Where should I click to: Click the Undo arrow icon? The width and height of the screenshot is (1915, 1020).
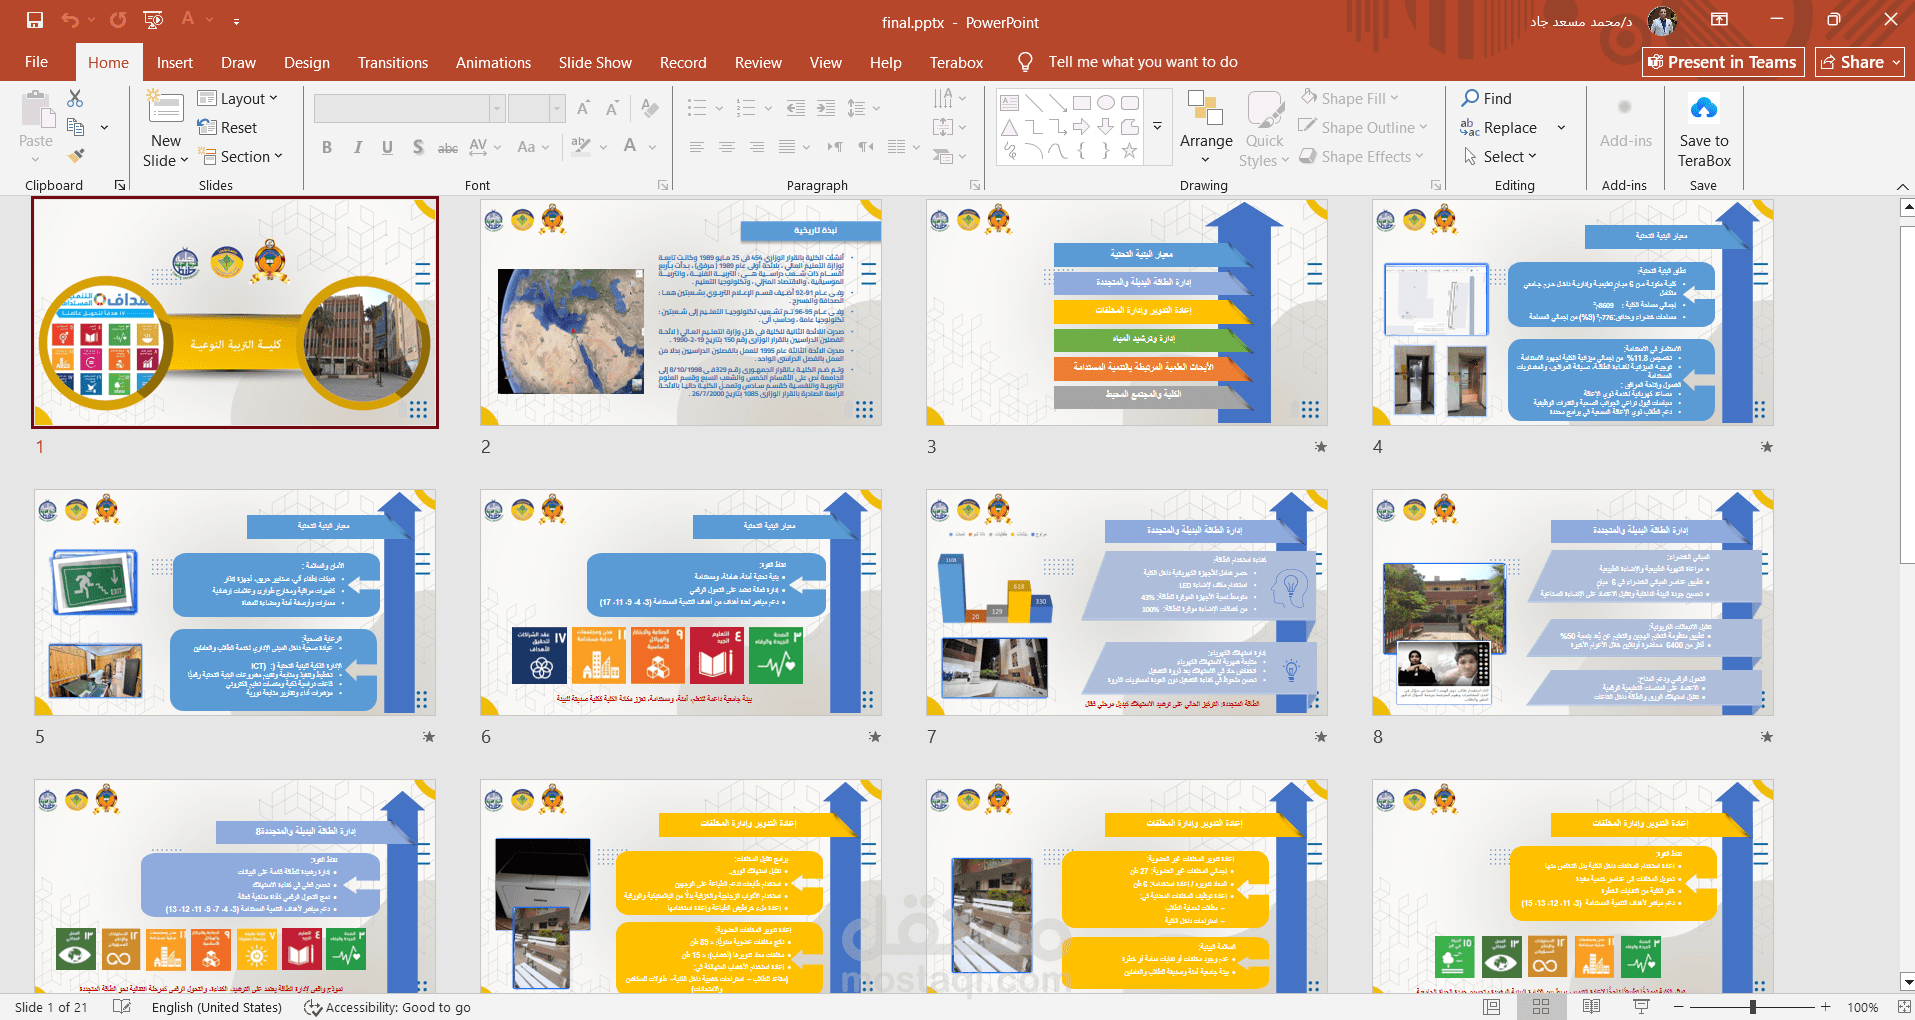pos(70,20)
